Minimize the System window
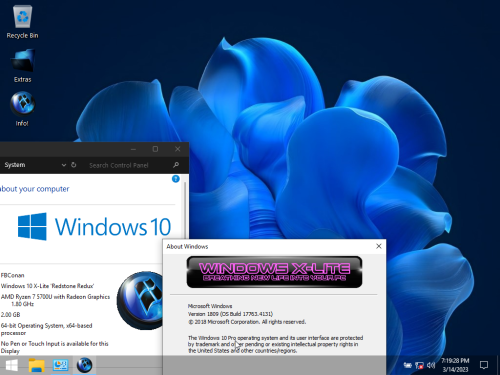This screenshot has height=375, width=500. [x=133, y=149]
